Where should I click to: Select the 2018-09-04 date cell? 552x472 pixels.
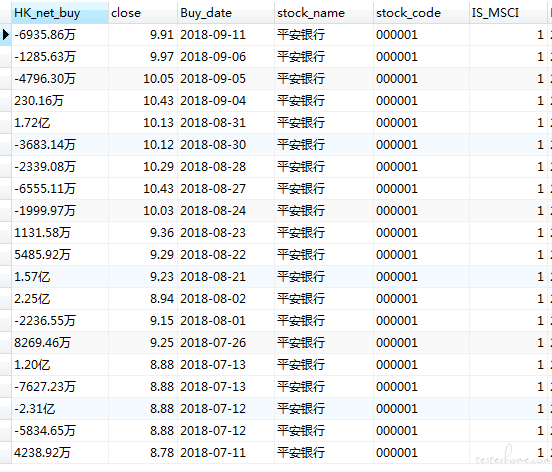point(226,101)
